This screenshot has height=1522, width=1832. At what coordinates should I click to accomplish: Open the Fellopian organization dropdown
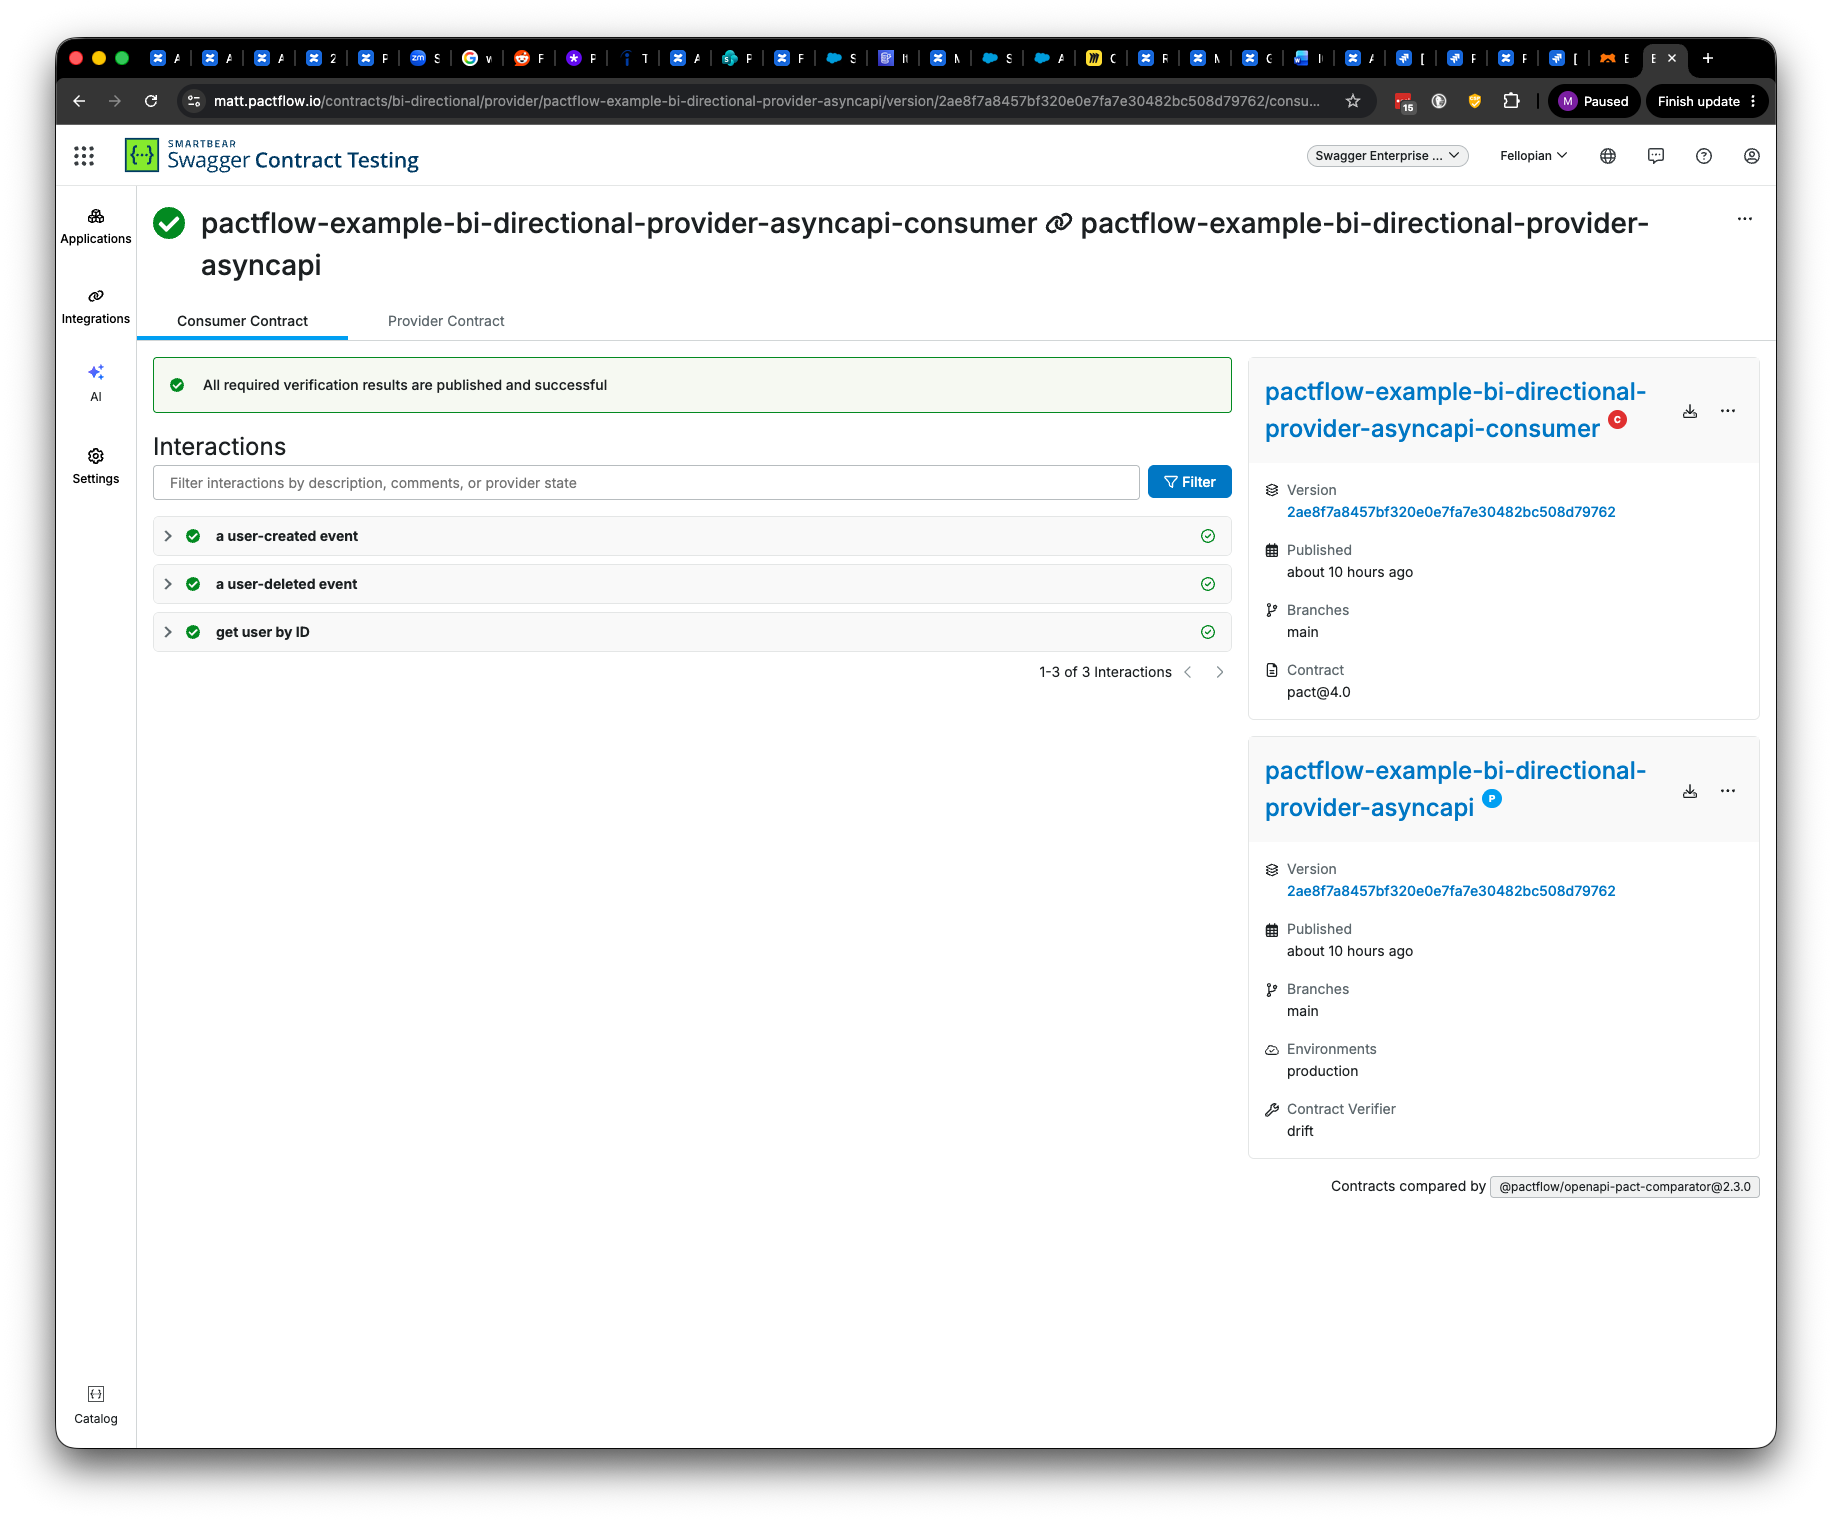[1533, 156]
